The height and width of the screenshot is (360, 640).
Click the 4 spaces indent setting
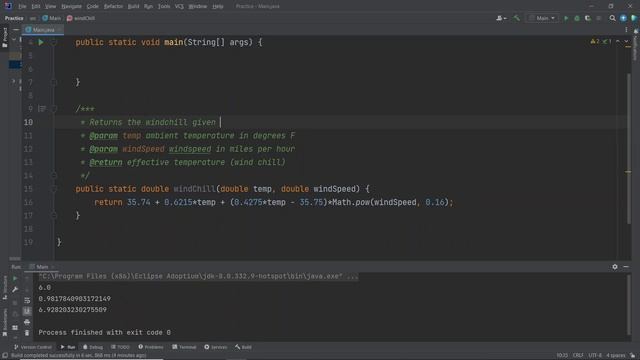tap(616, 356)
